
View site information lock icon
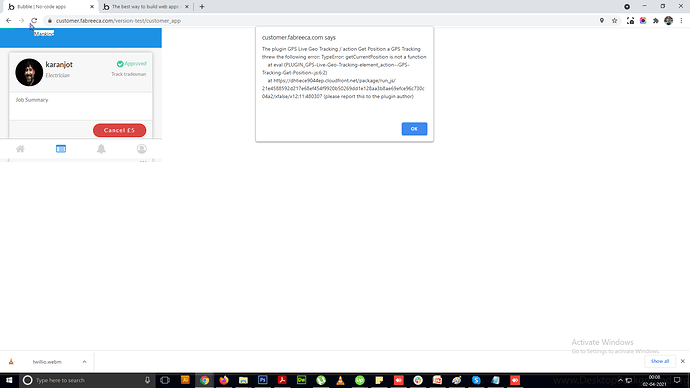click(x=50, y=21)
